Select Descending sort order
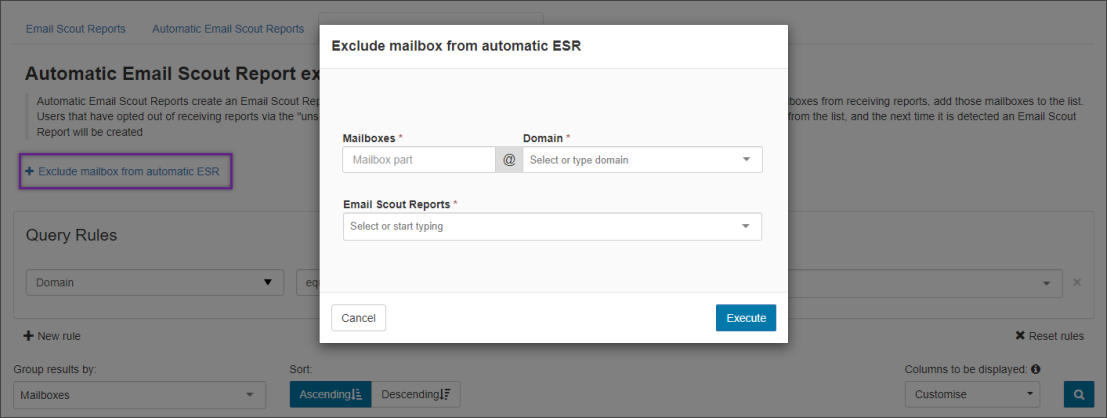Viewport: 1107px width, 418px height. pyautogui.click(x=415, y=395)
